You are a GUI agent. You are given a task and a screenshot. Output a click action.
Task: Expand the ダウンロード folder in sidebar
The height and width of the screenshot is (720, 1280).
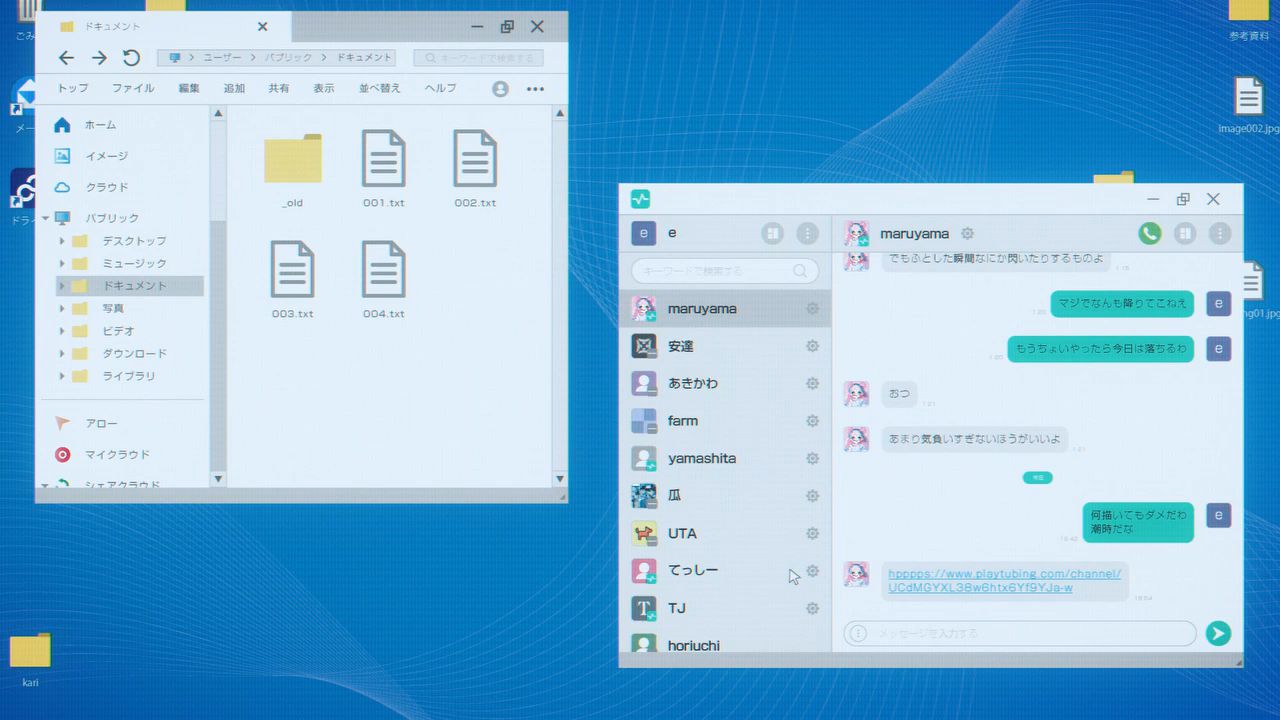point(62,354)
